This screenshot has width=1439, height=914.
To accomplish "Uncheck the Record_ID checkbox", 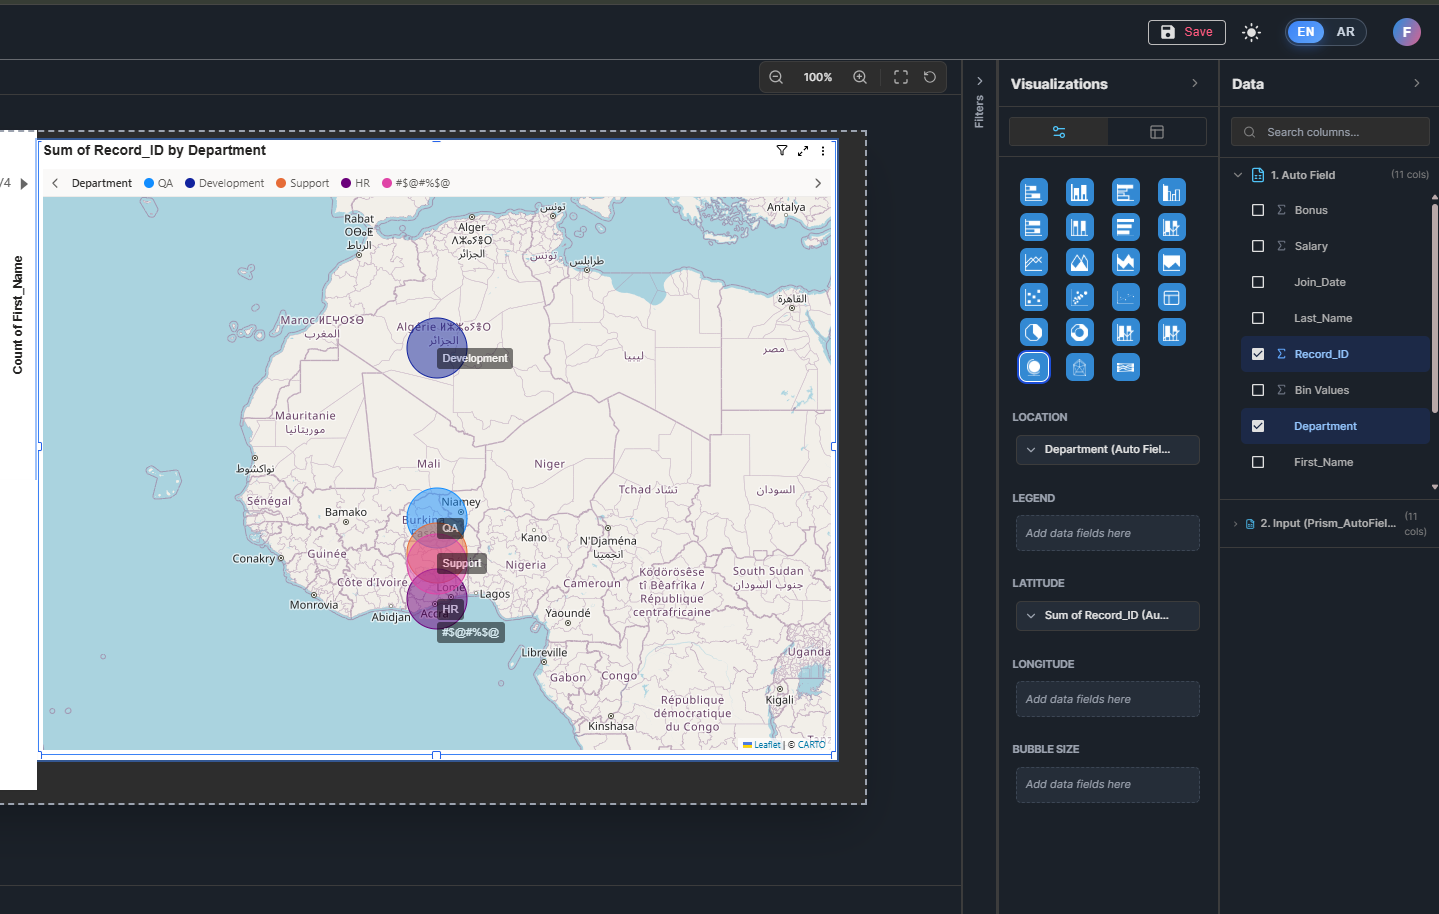I will [x=1258, y=354].
